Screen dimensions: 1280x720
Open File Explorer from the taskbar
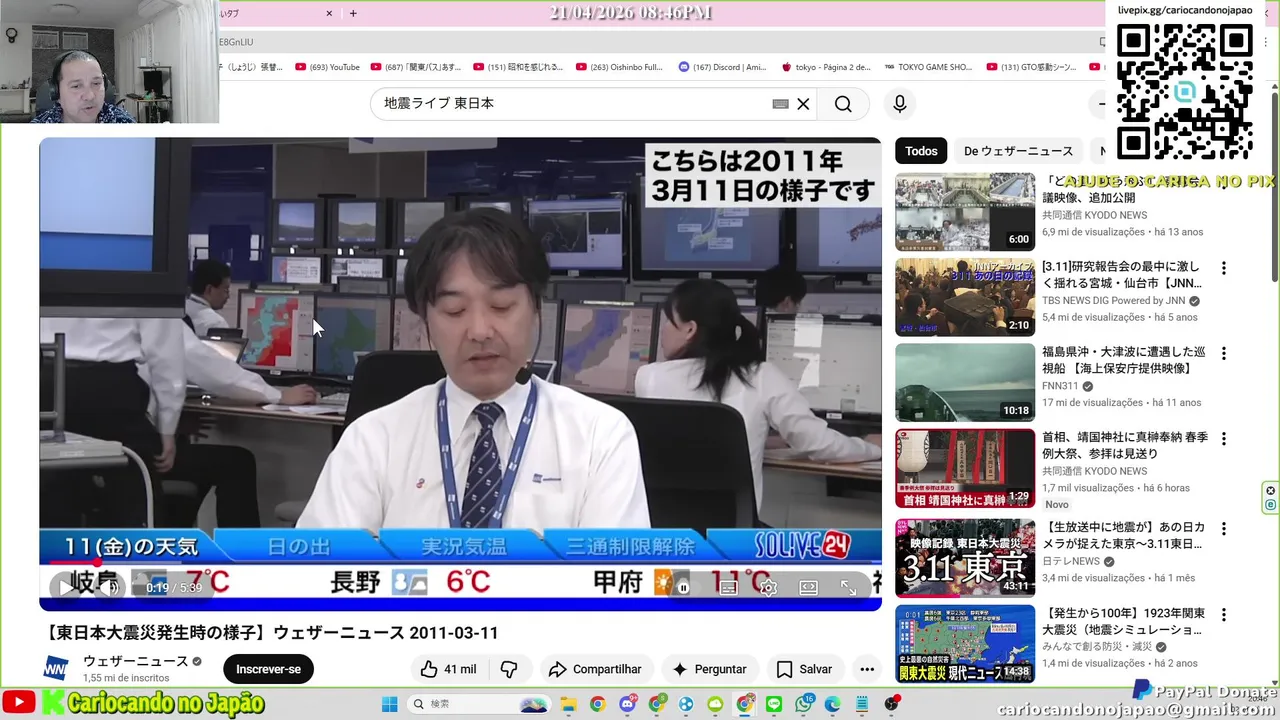click(x=568, y=704)
